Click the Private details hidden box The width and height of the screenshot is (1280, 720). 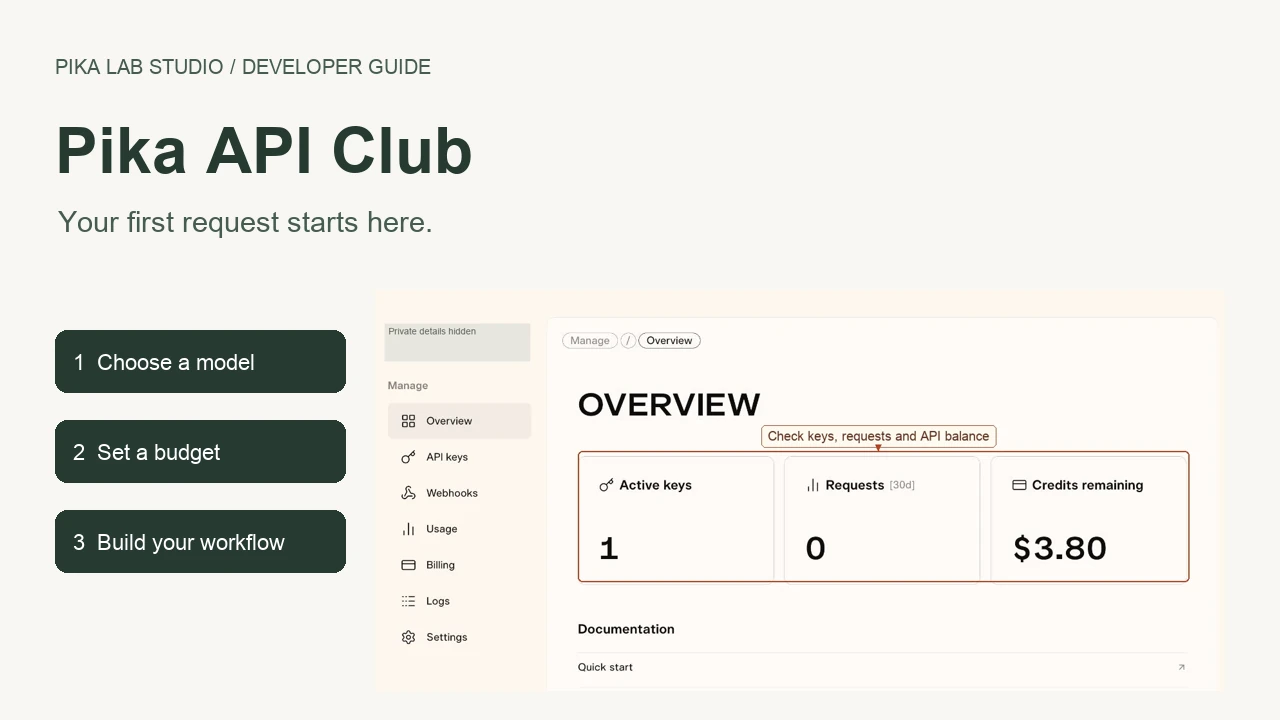tap(457, 342)
